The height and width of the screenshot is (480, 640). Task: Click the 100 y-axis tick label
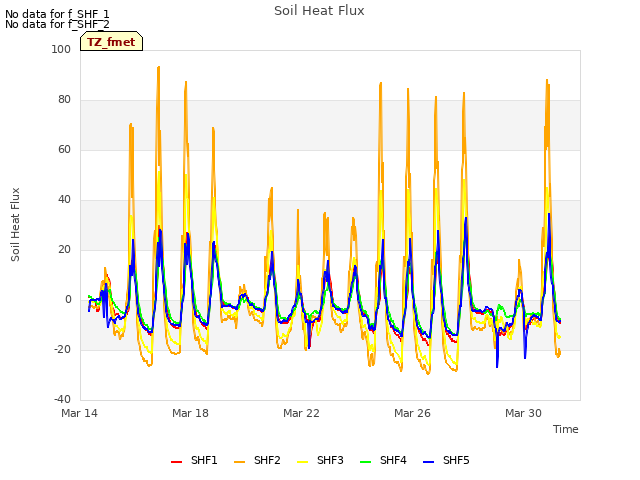click(x=61, y=49)
